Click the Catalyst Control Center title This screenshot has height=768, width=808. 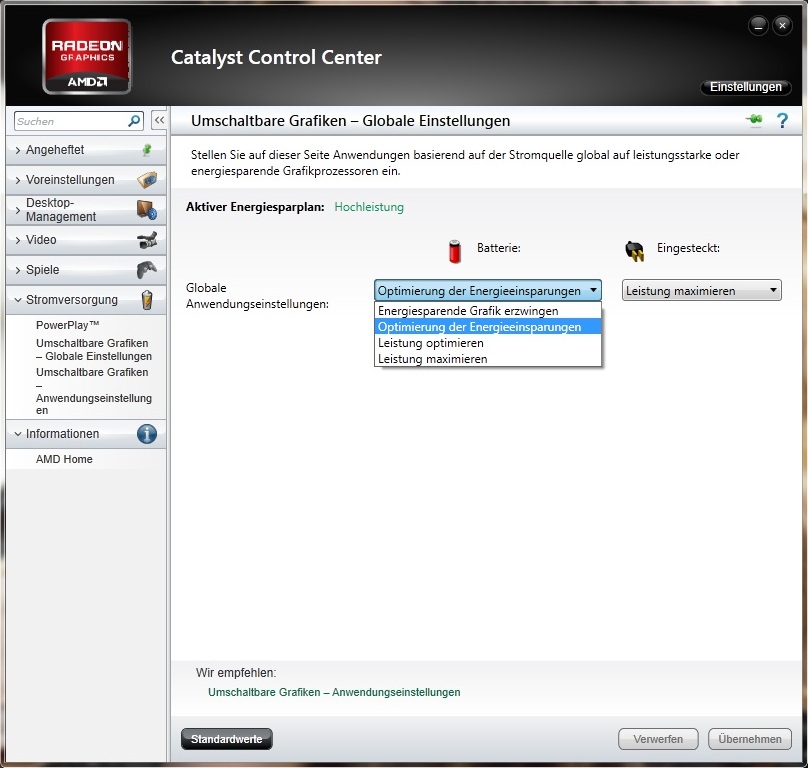pyautogui.click(x=276, y=57)
